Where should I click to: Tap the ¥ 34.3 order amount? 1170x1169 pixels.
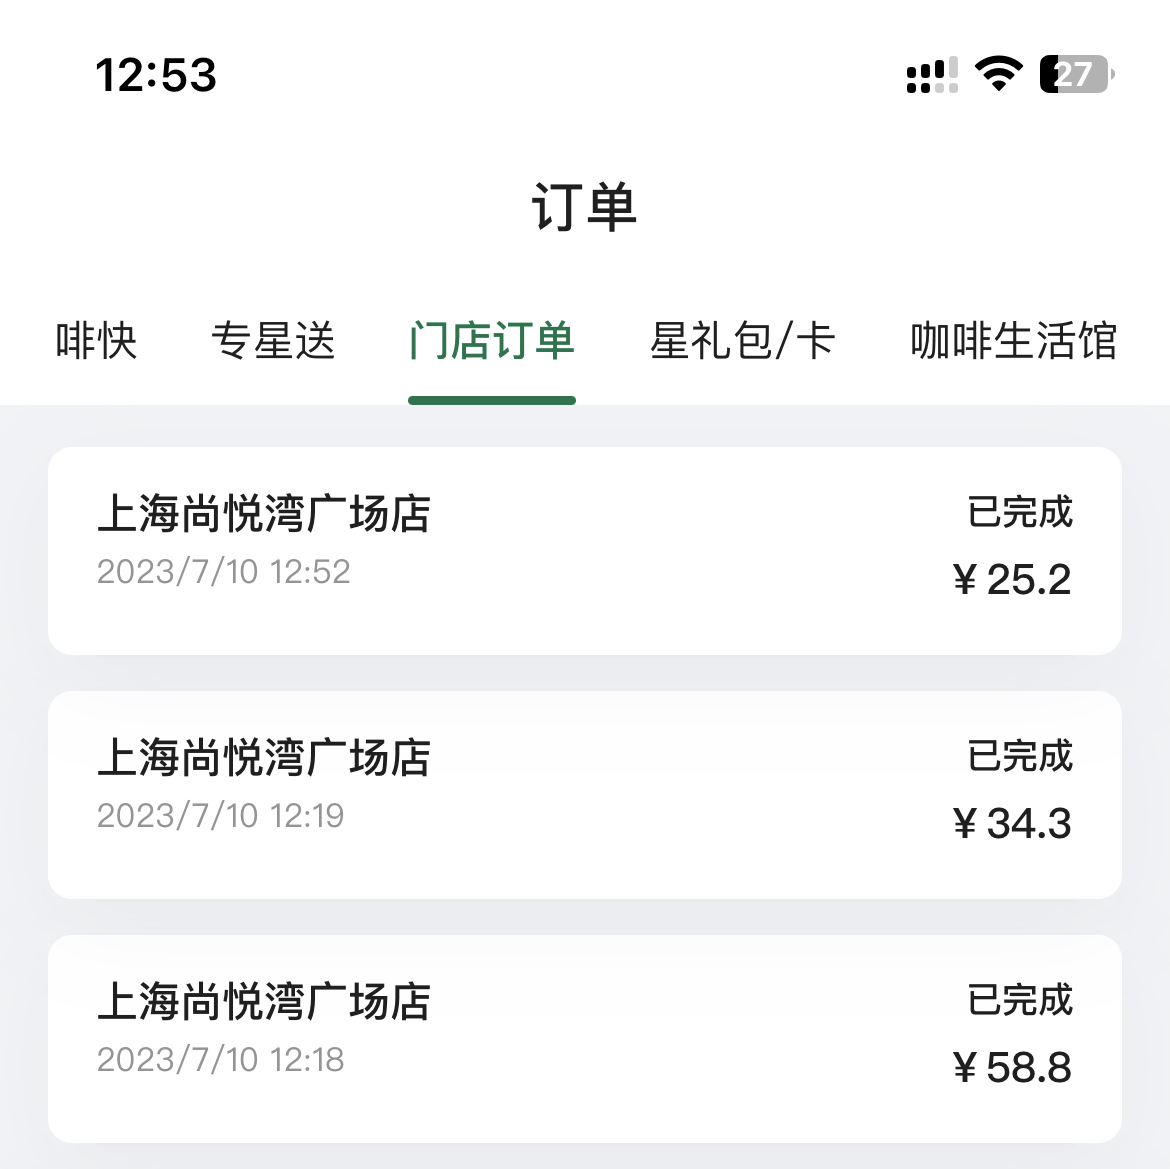click(1012, 824)
